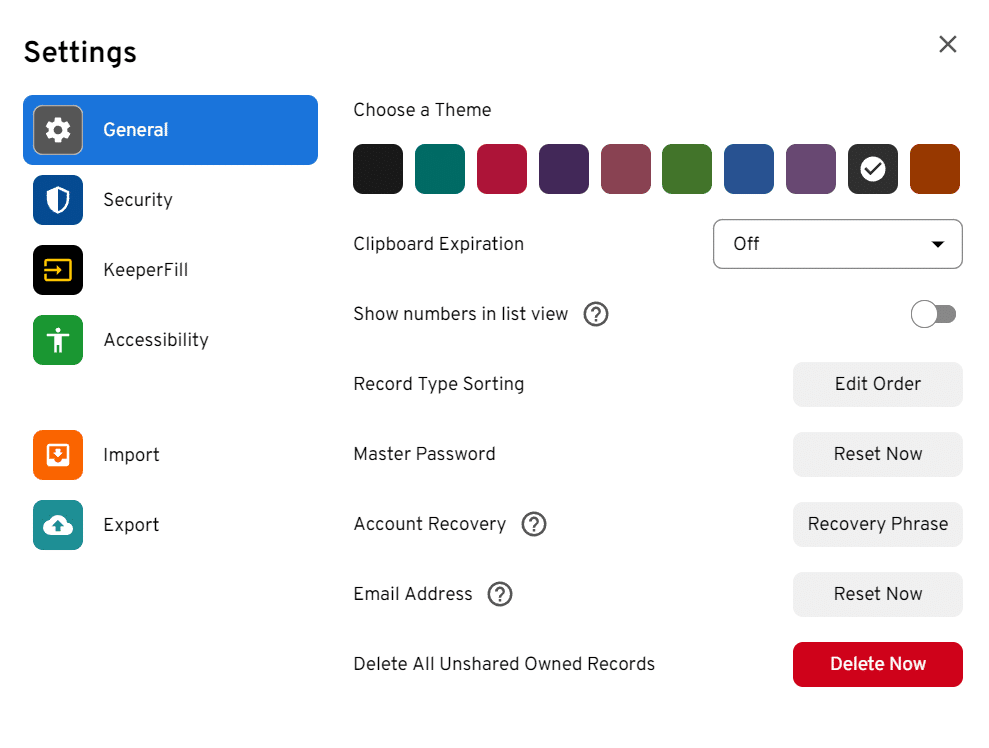Open the Export settings section
This screenshot has width=989, height=748.
coord(131,525)
